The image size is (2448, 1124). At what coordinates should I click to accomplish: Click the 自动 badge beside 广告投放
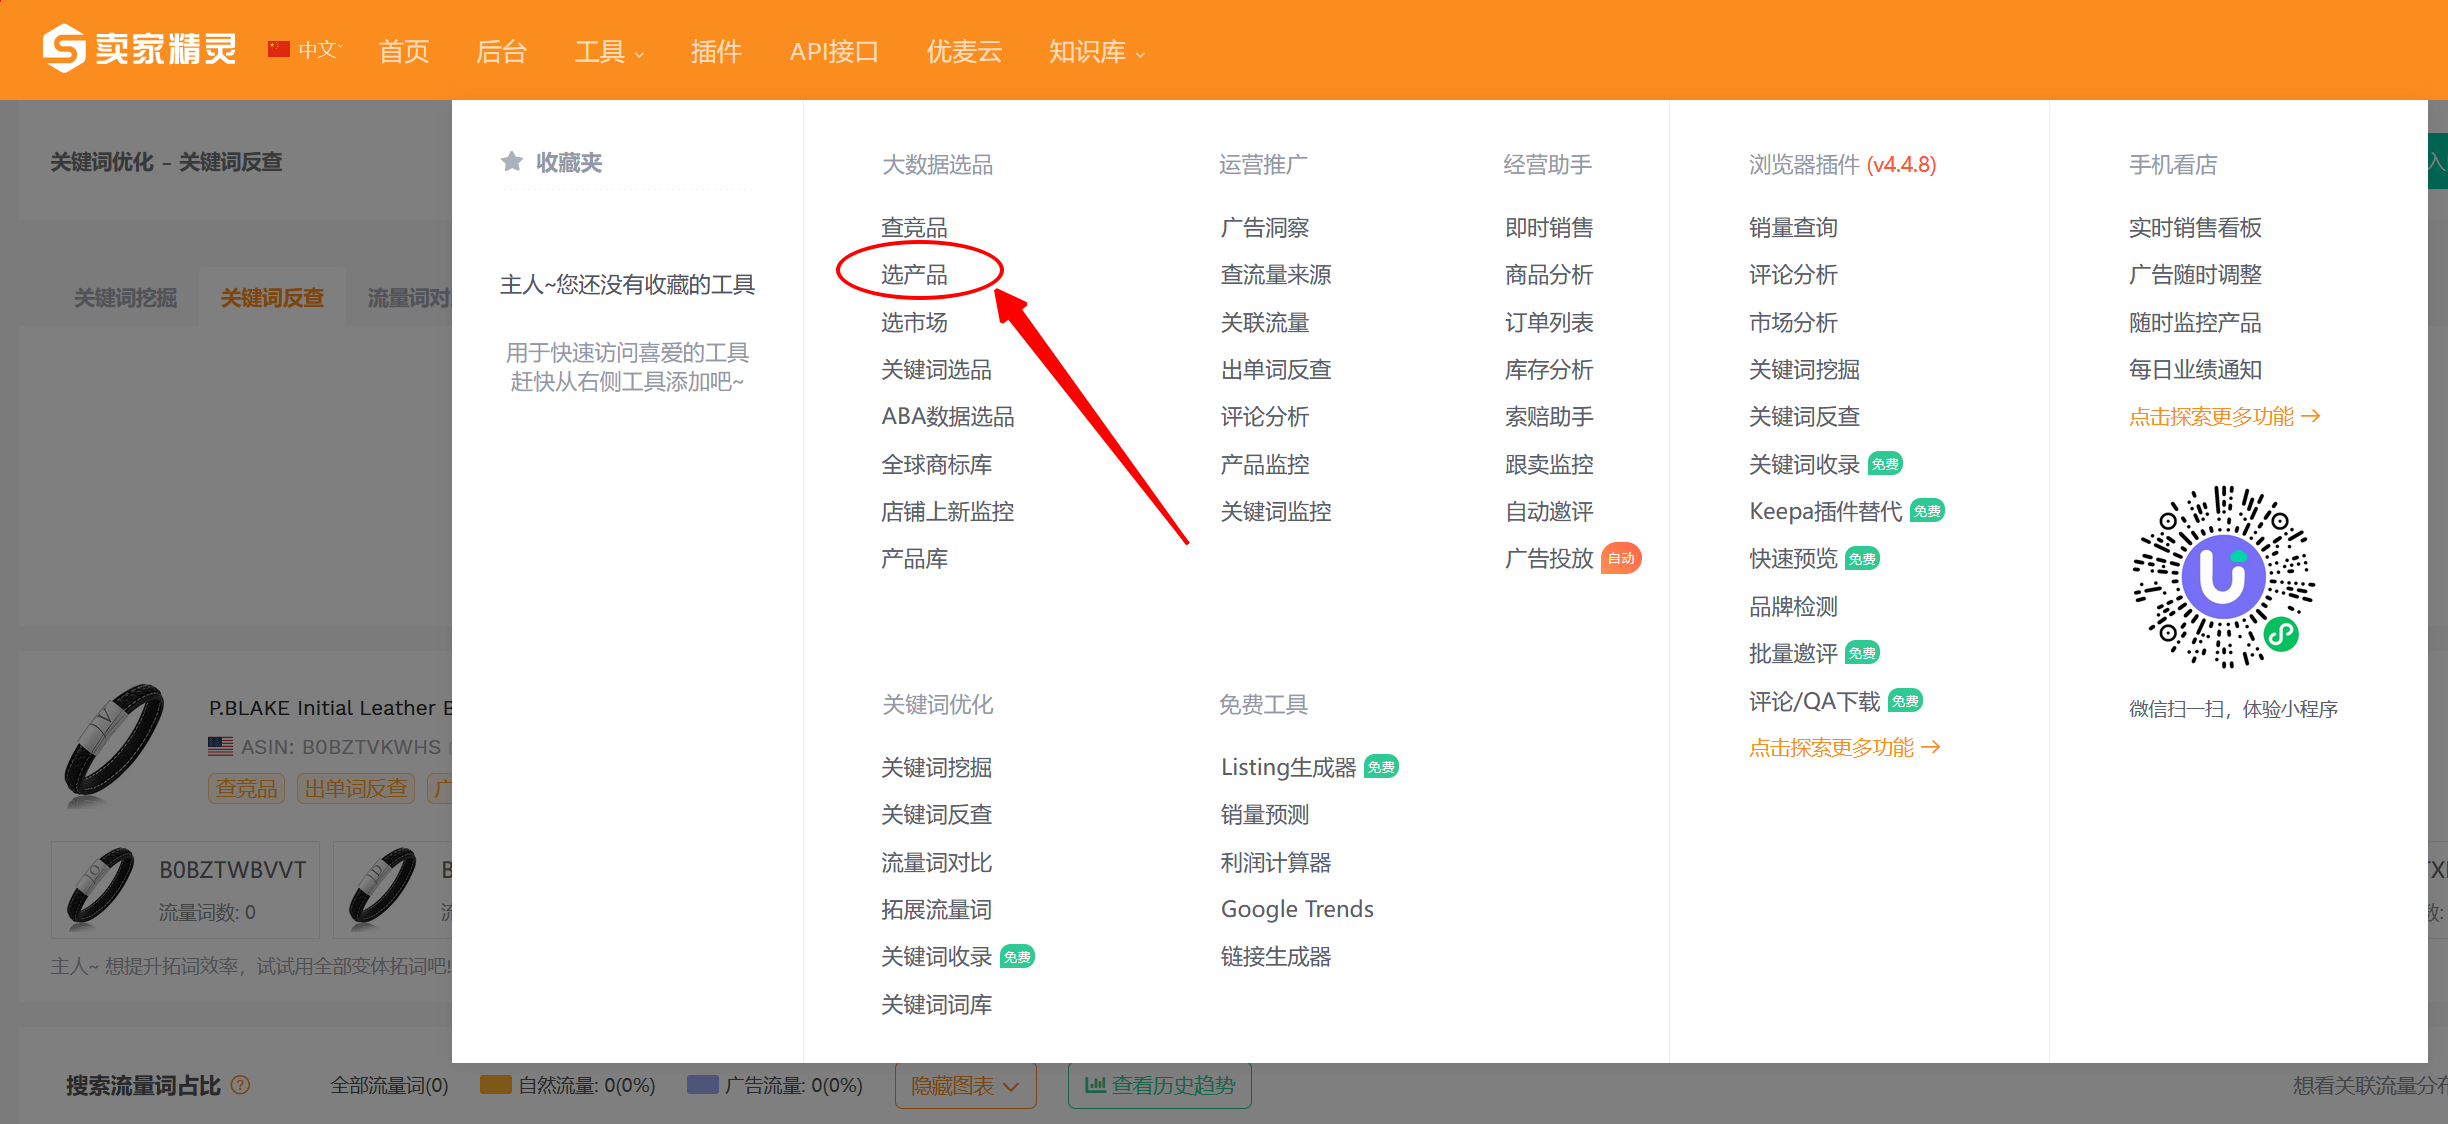(x=1621, y=559)
